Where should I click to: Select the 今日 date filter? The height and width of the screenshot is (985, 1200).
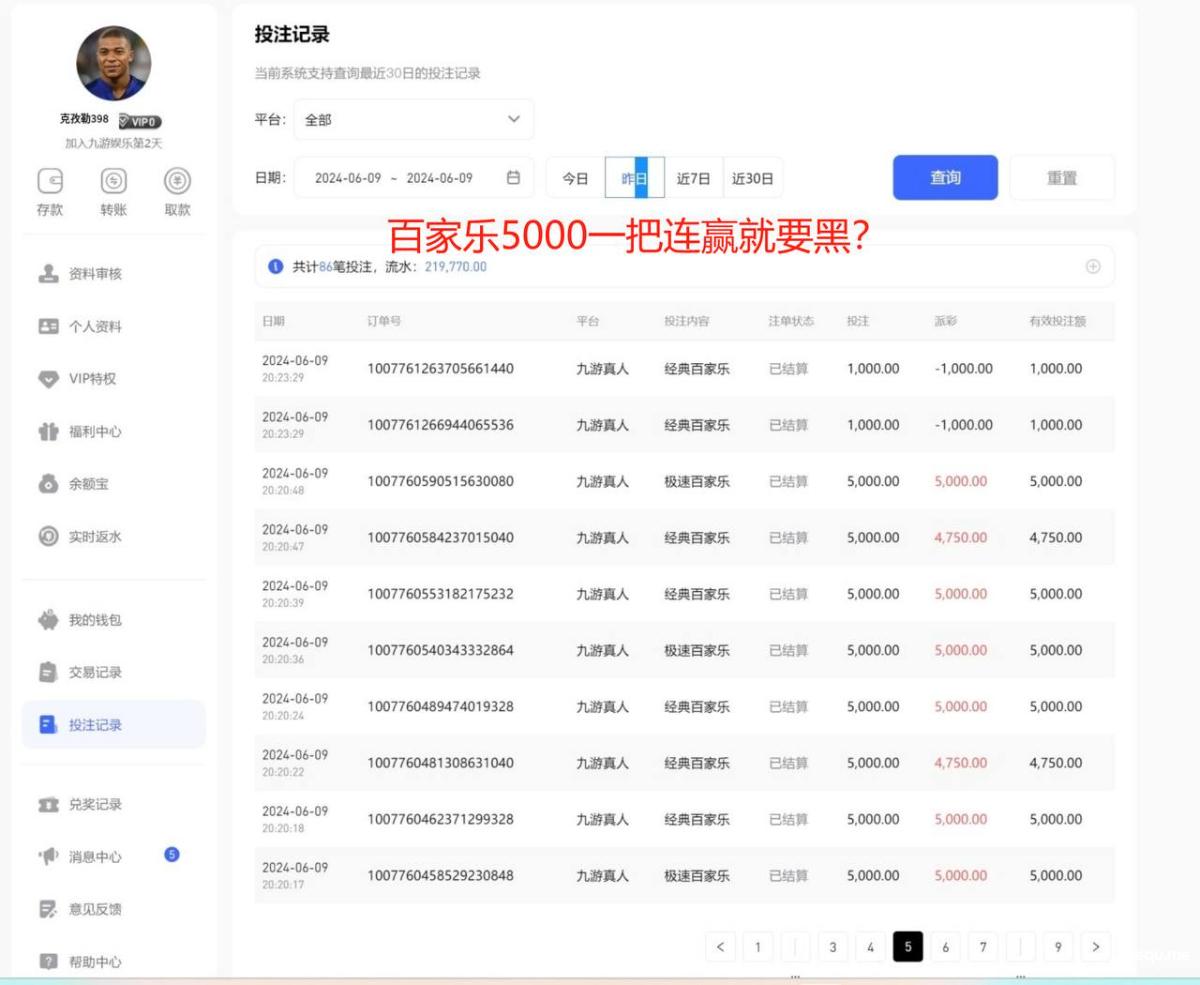click(x=575, y=179)
